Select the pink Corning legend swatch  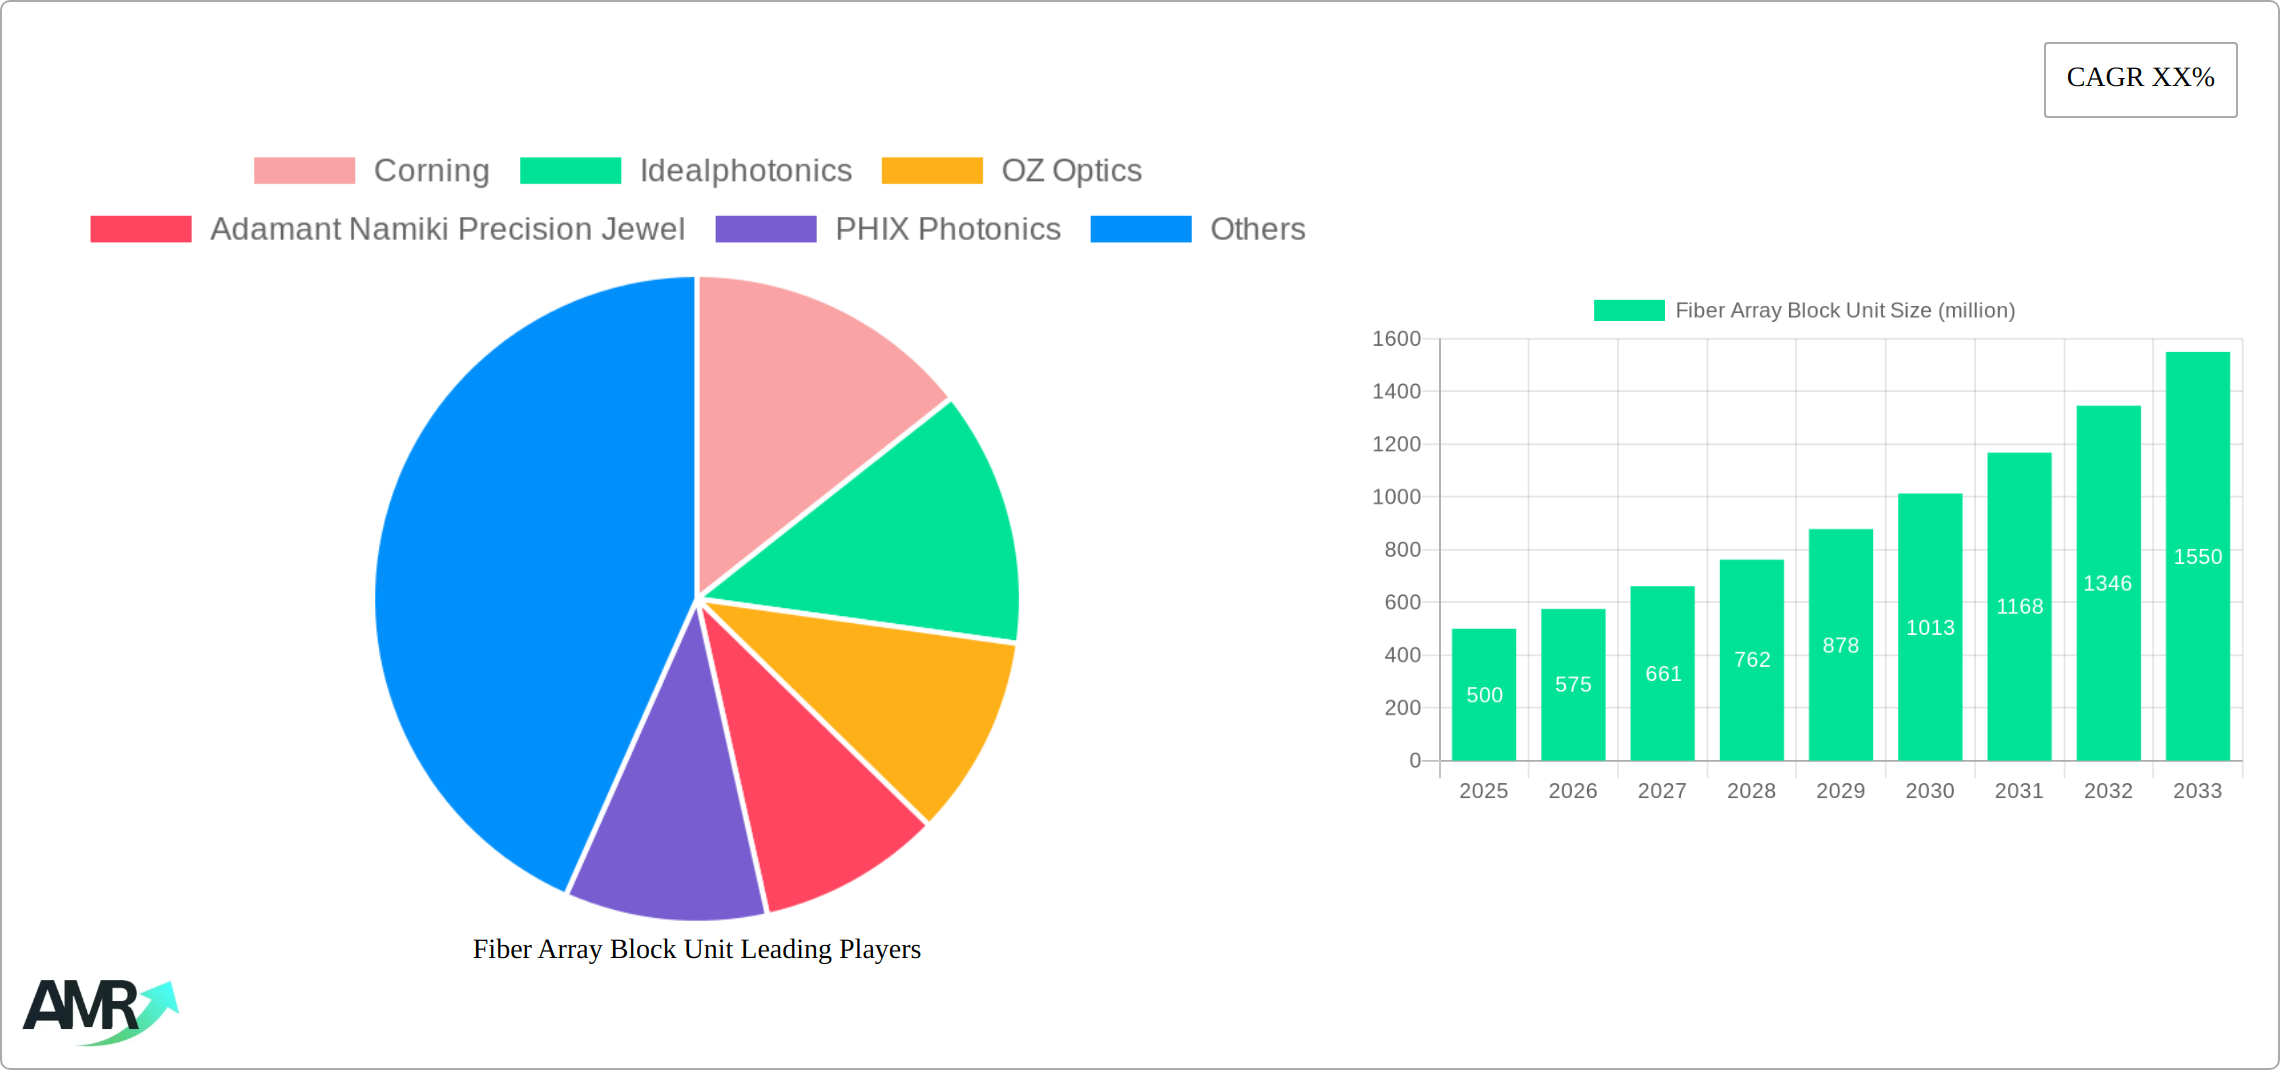pos(304,170)
